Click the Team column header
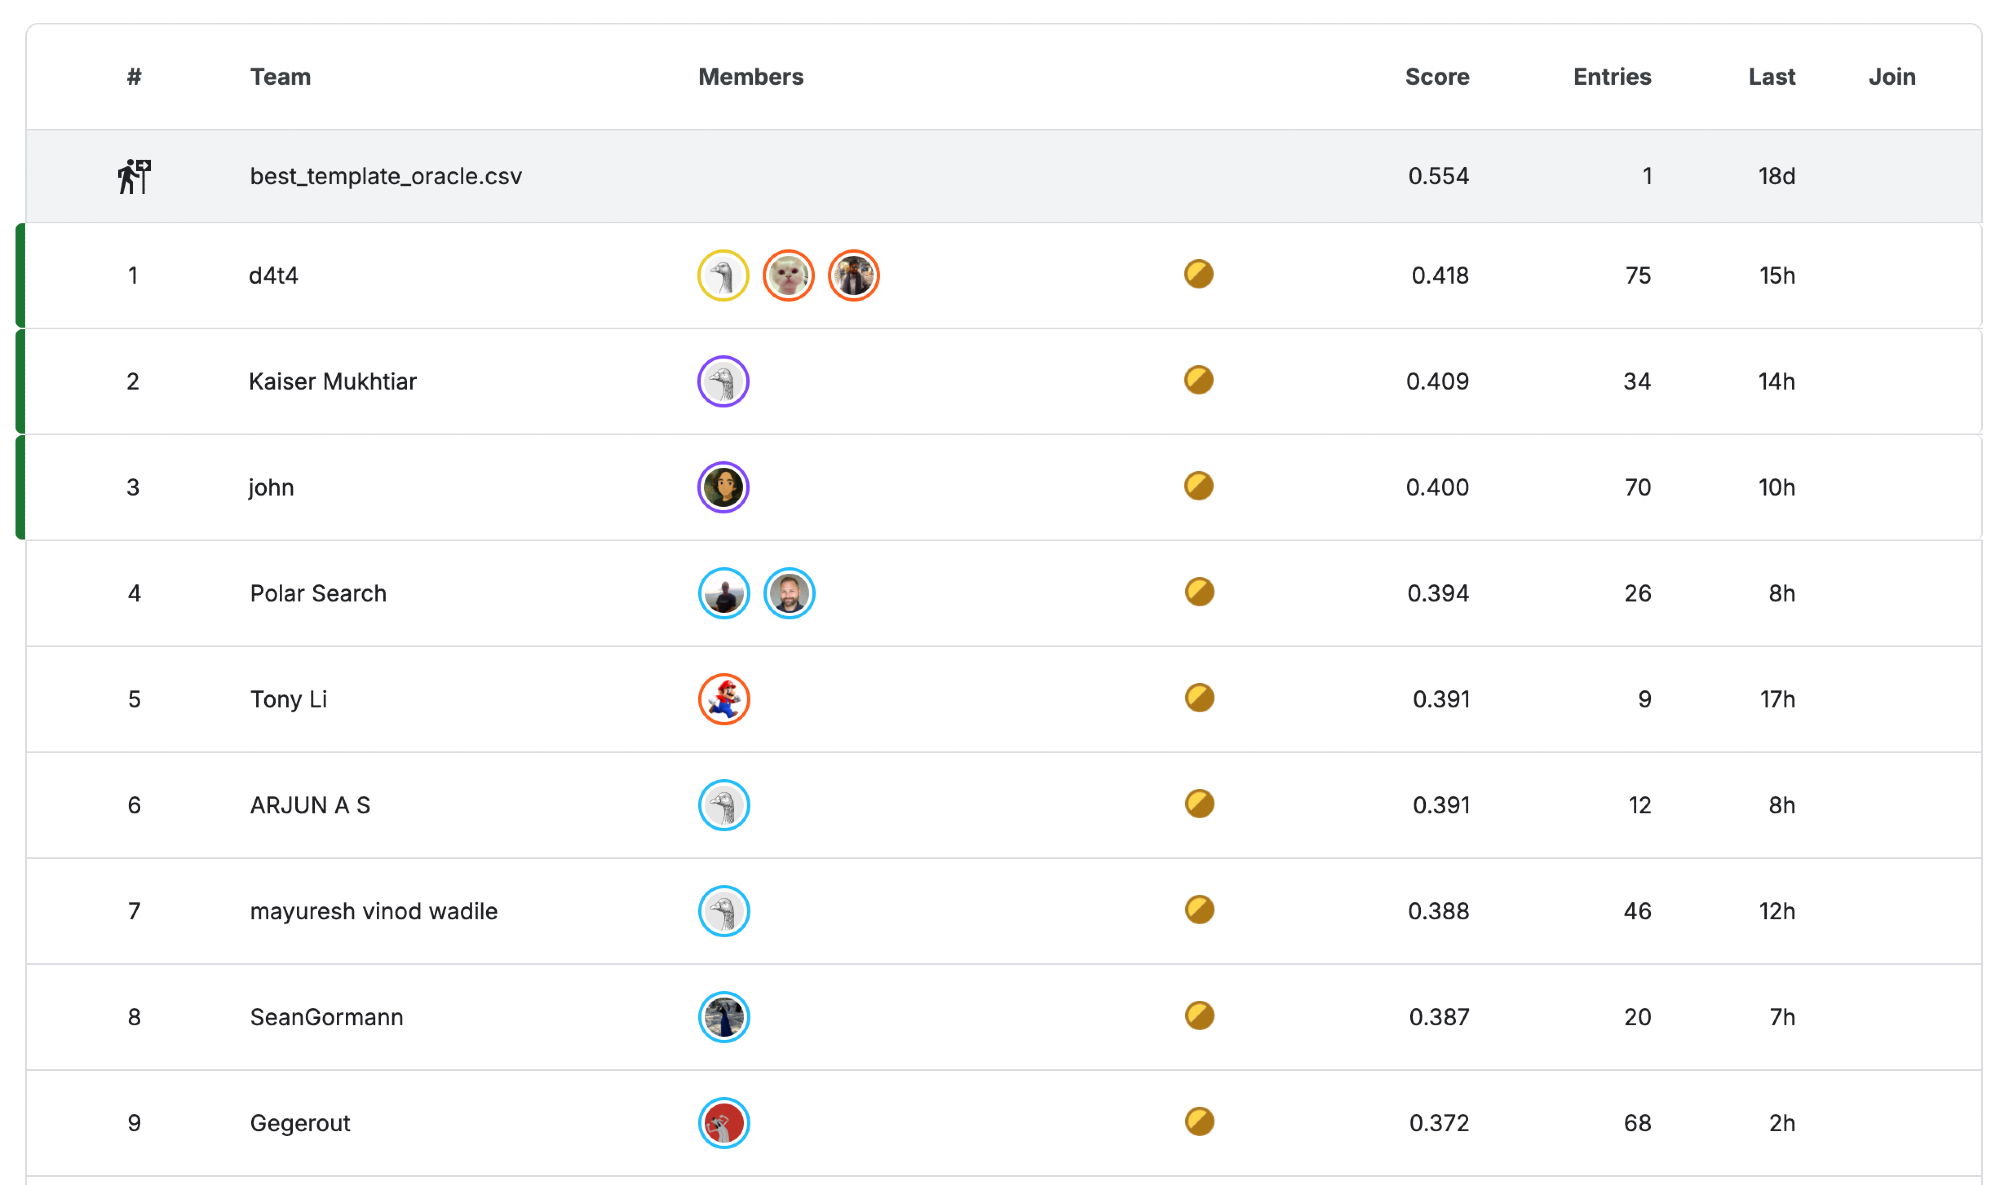The height and width of the screenshot is (1185, 2000). coord(280,77)
